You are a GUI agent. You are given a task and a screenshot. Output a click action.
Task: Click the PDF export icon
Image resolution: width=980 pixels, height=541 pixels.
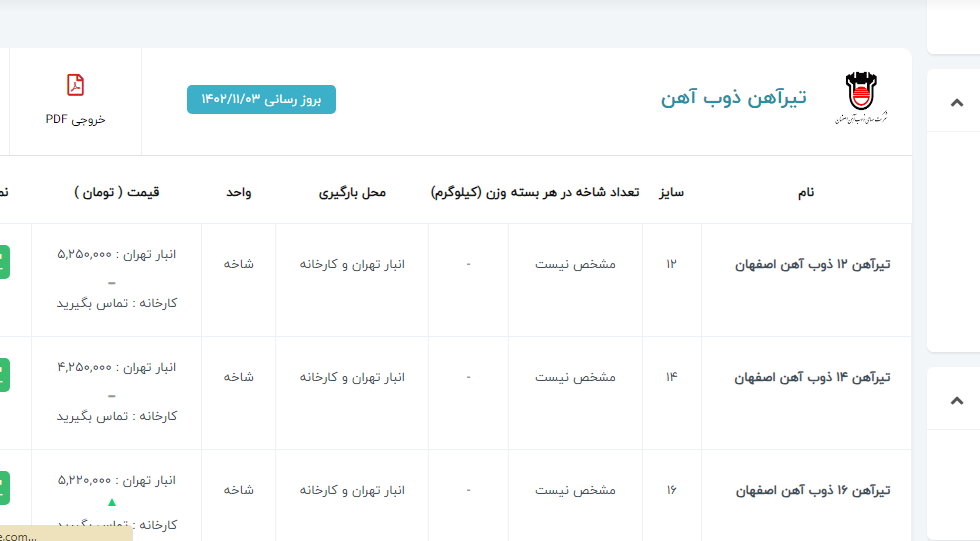coord(75,85)
